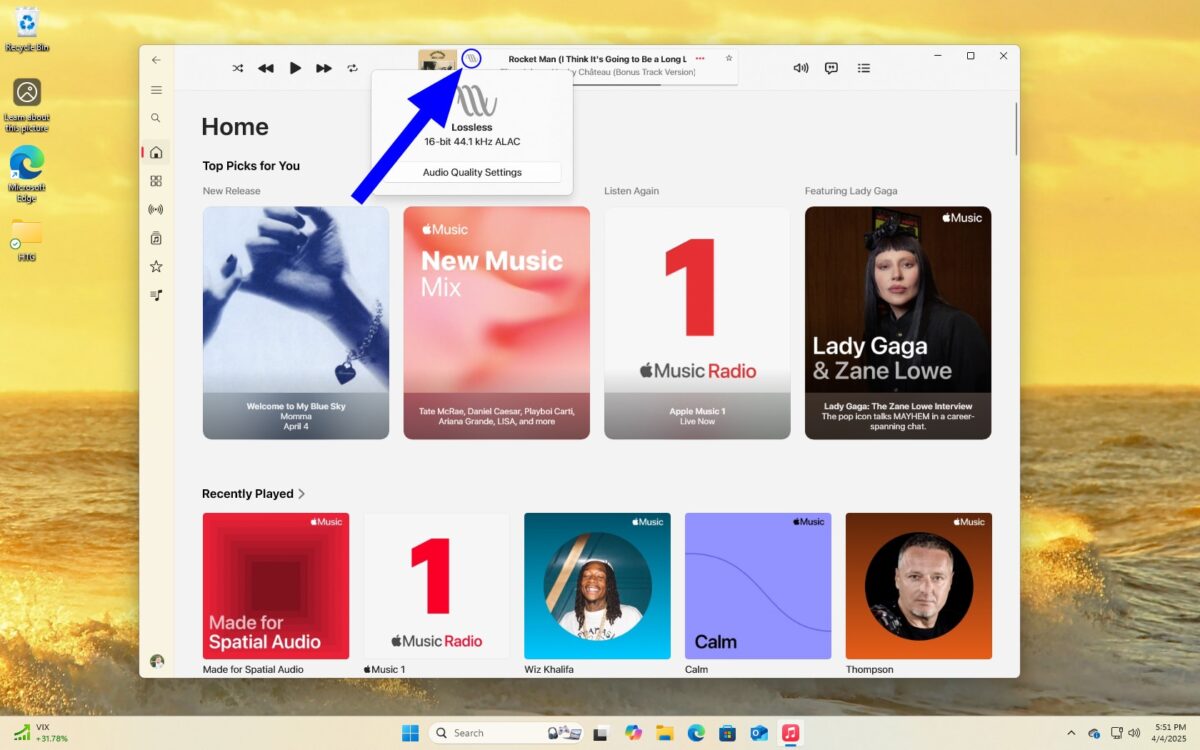1200x750 pixels.
Task: Open the account profile avatar
Action: point(157,661)
